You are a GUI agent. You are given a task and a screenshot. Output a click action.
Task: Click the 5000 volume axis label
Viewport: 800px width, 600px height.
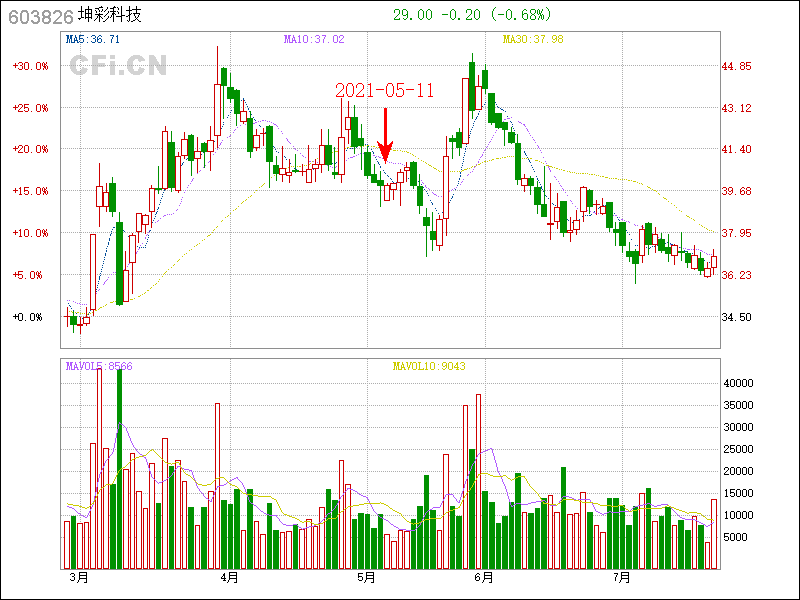click(x=736, y=537)
